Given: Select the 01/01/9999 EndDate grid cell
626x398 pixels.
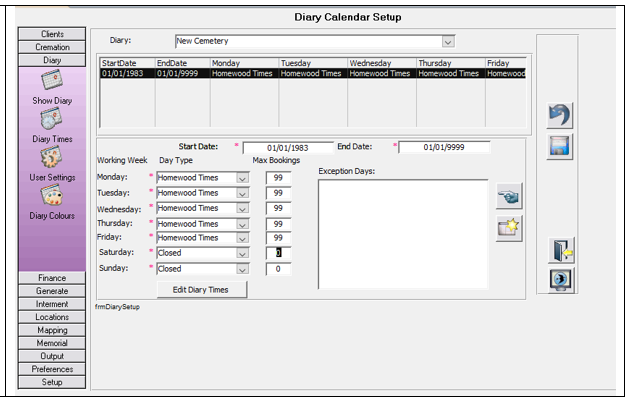Looking at the screenshot, I should click(x=182, y=73).
